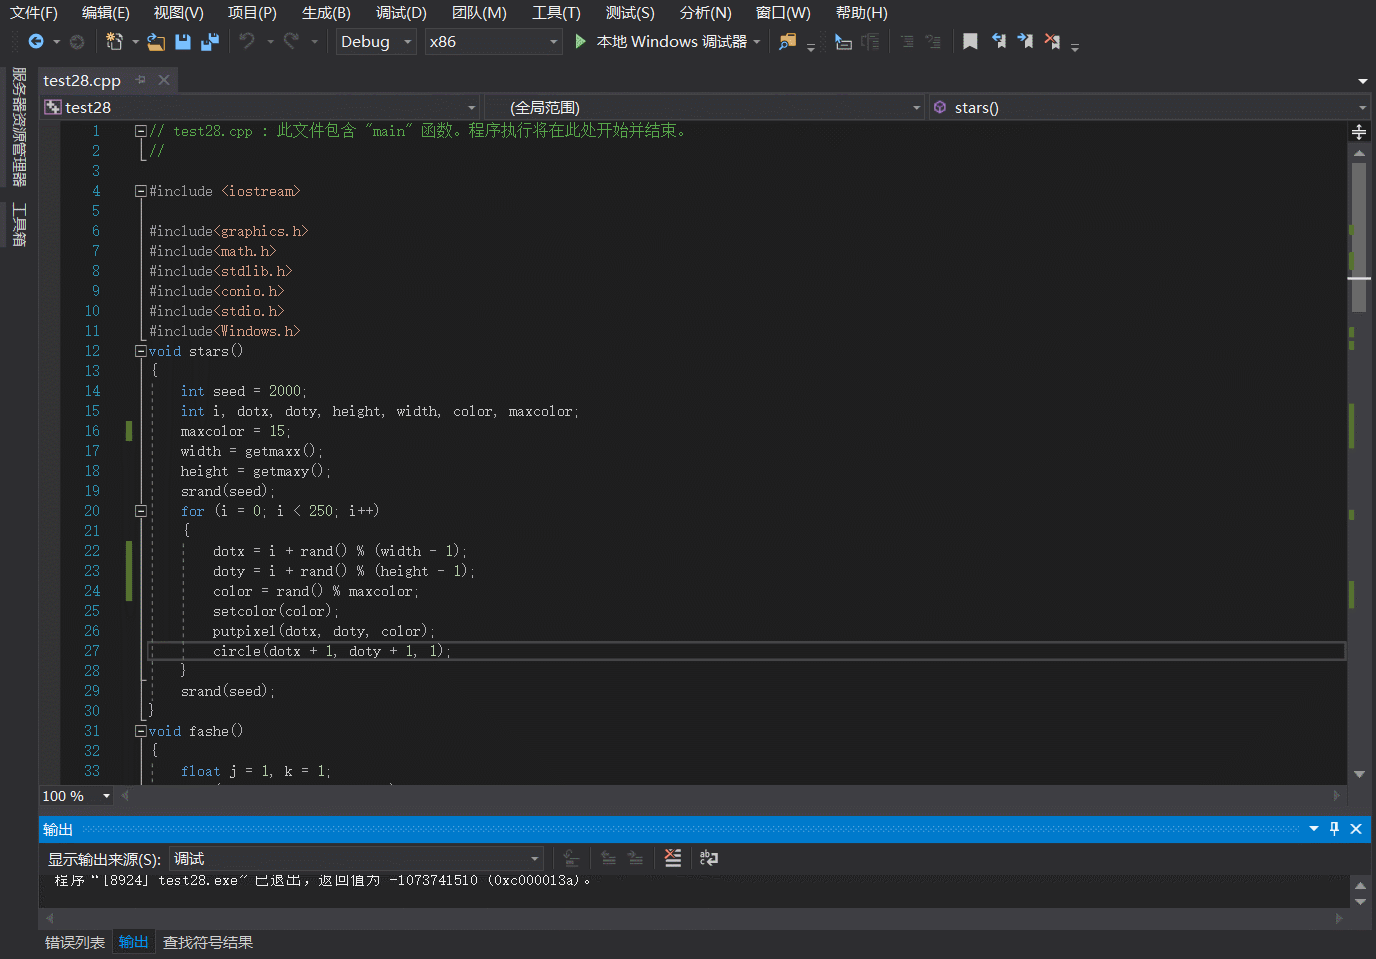This screenshot has width=1376, height=959.
Task: Open the 查找符号结果 tab
Action: [208, 942]
